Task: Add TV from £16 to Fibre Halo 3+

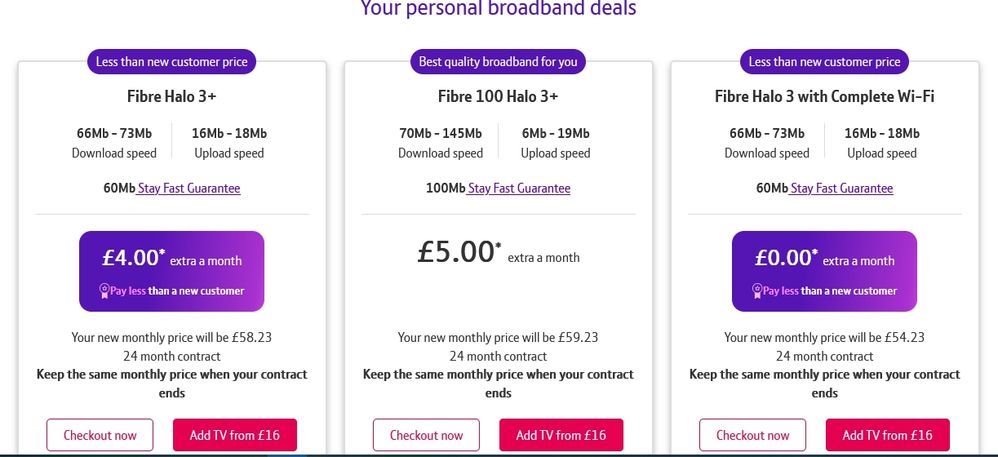Action: [235, 435]
